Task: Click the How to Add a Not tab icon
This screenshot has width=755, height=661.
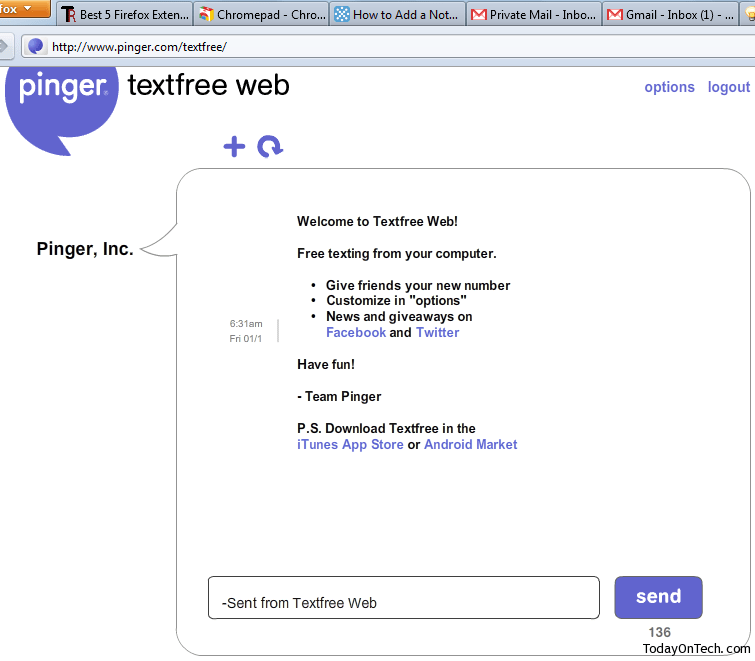Action: [341, 15]
